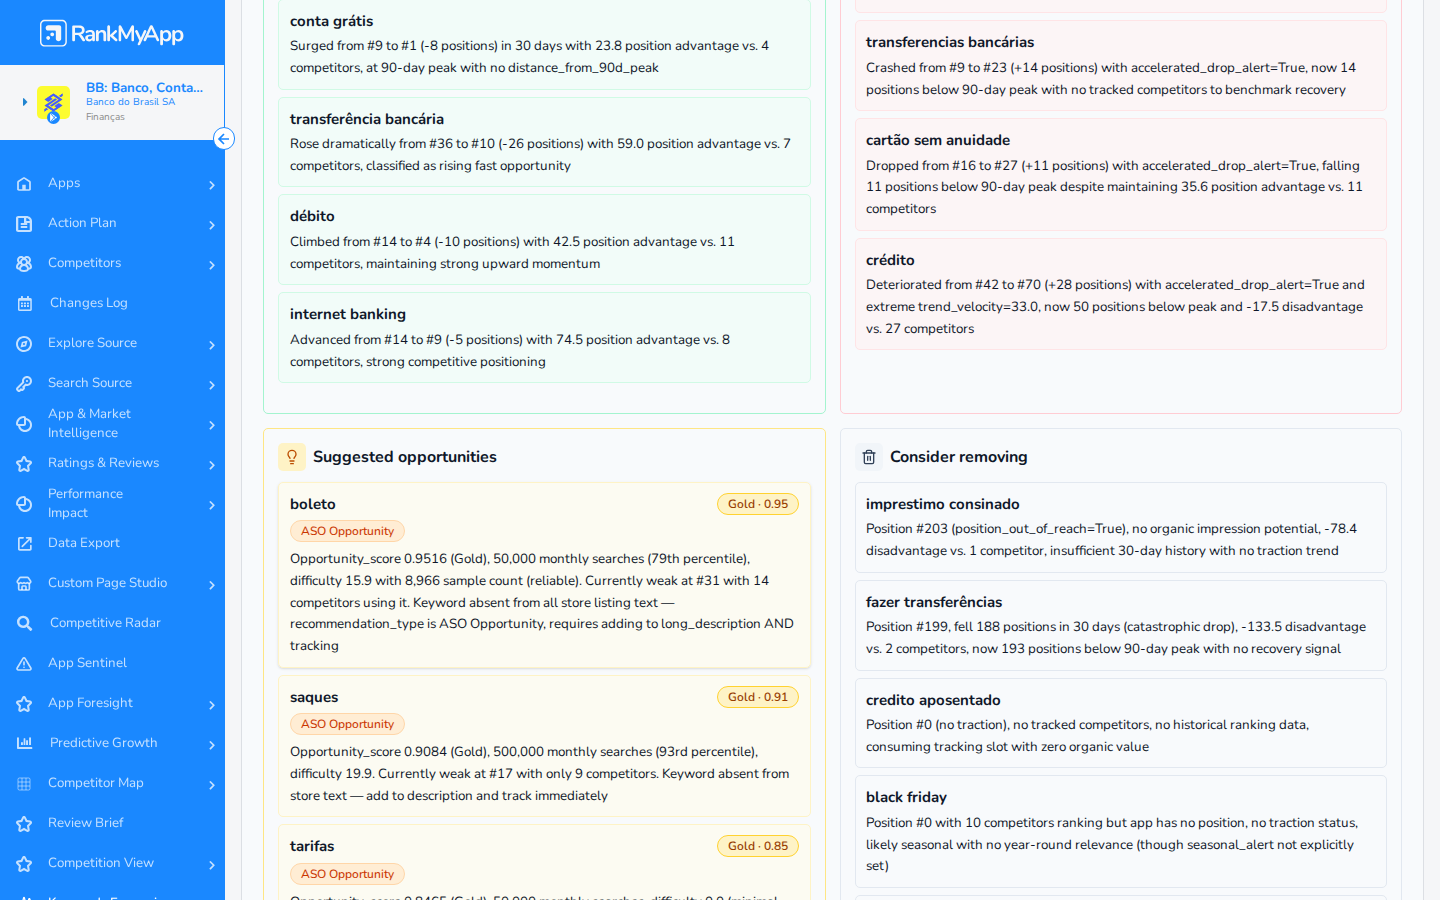Click the Competitive Radar search icon
The height and width of the screenshot is (900, 1440).
tap(24, 623)
